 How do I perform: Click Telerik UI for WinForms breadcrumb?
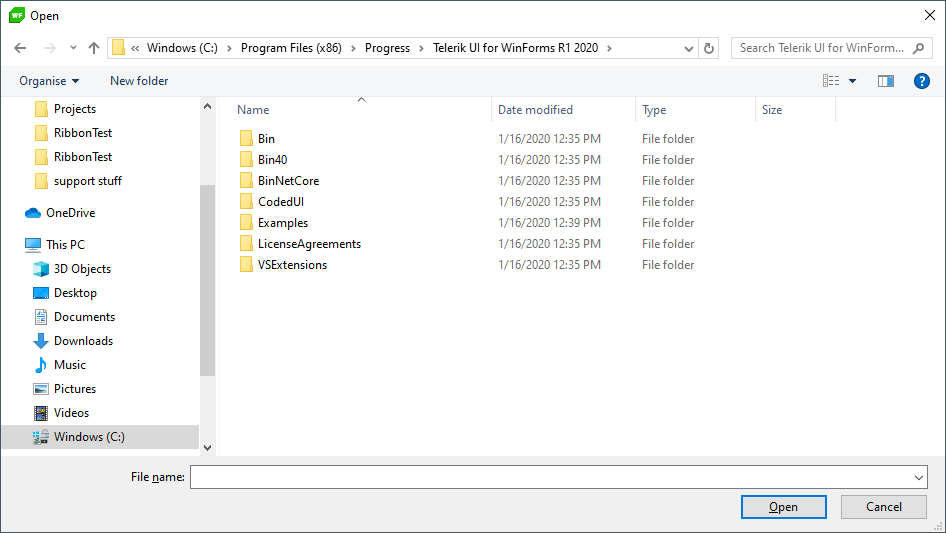[x=516, y=48]
